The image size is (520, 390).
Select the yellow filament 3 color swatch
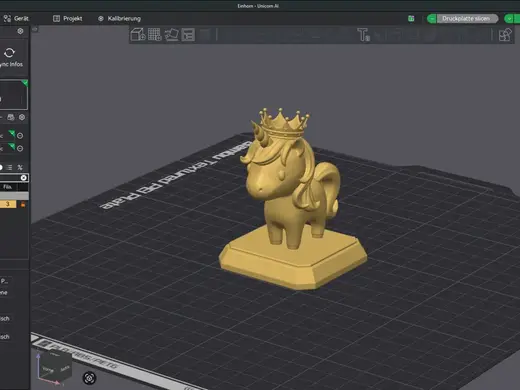point(8,204)
